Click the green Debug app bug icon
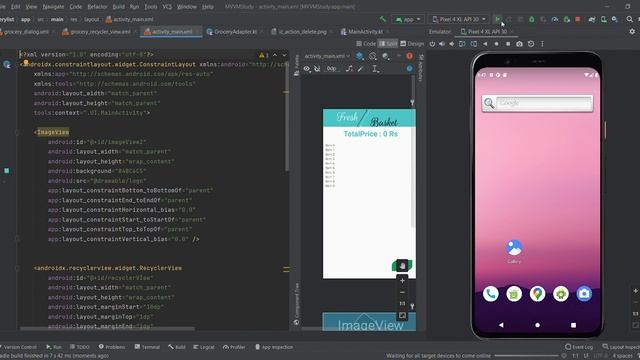The image size is (640, 360). click(531, 19)
